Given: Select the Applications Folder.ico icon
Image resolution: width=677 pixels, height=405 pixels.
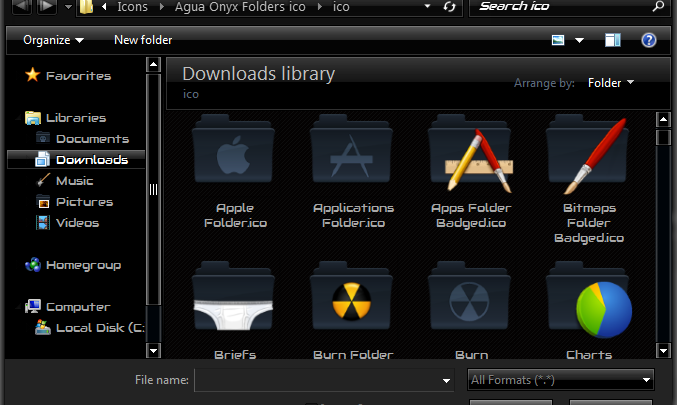Looking at the screenshot, I should click(x=351, y=149).
